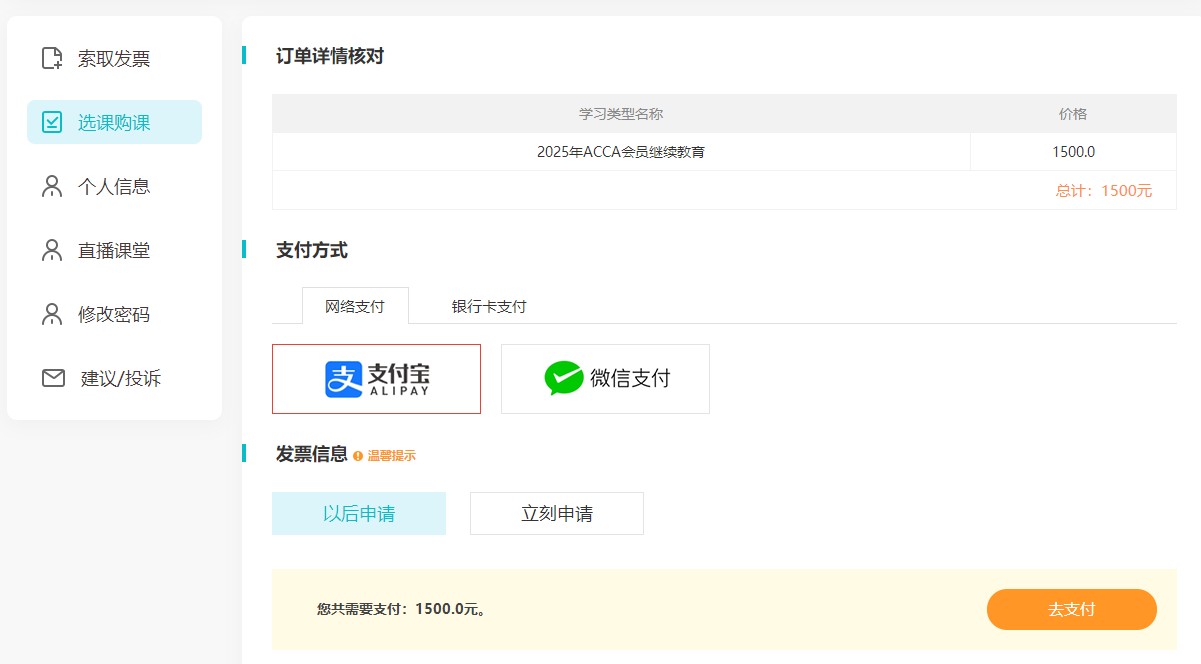
Task: Open 索取发票 in the sidebar
Action: pos(114,59)
